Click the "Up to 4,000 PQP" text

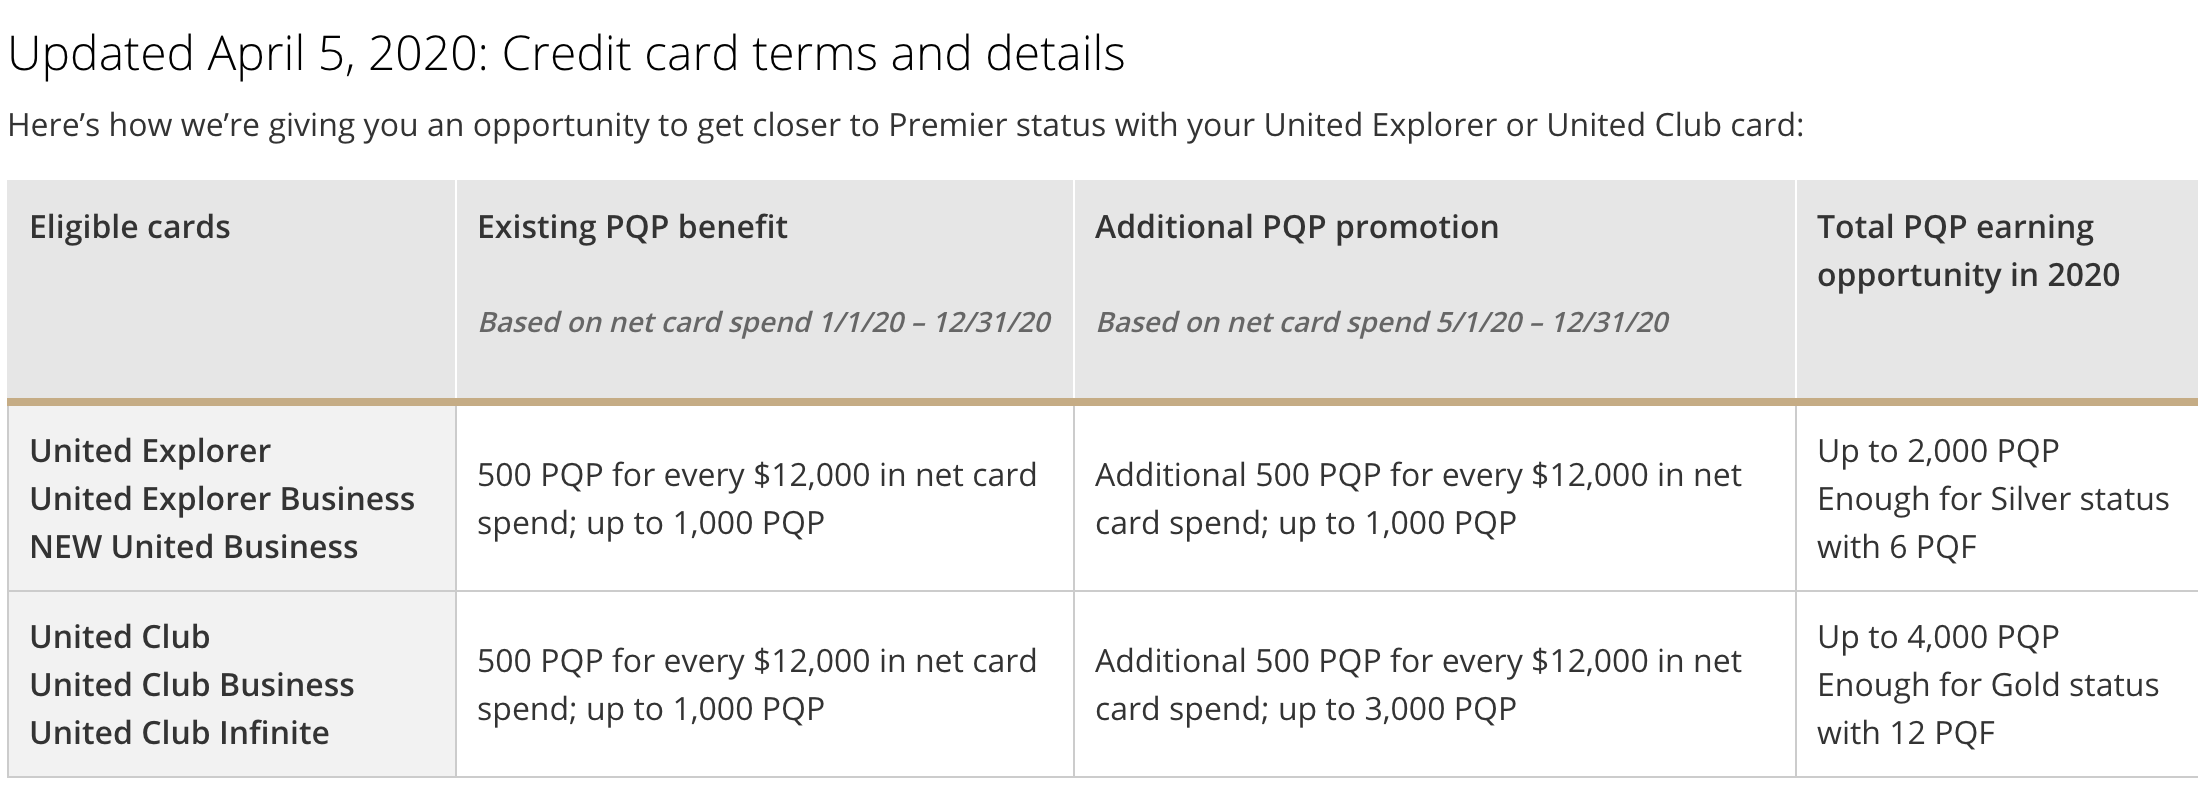tap(1938, 637)
